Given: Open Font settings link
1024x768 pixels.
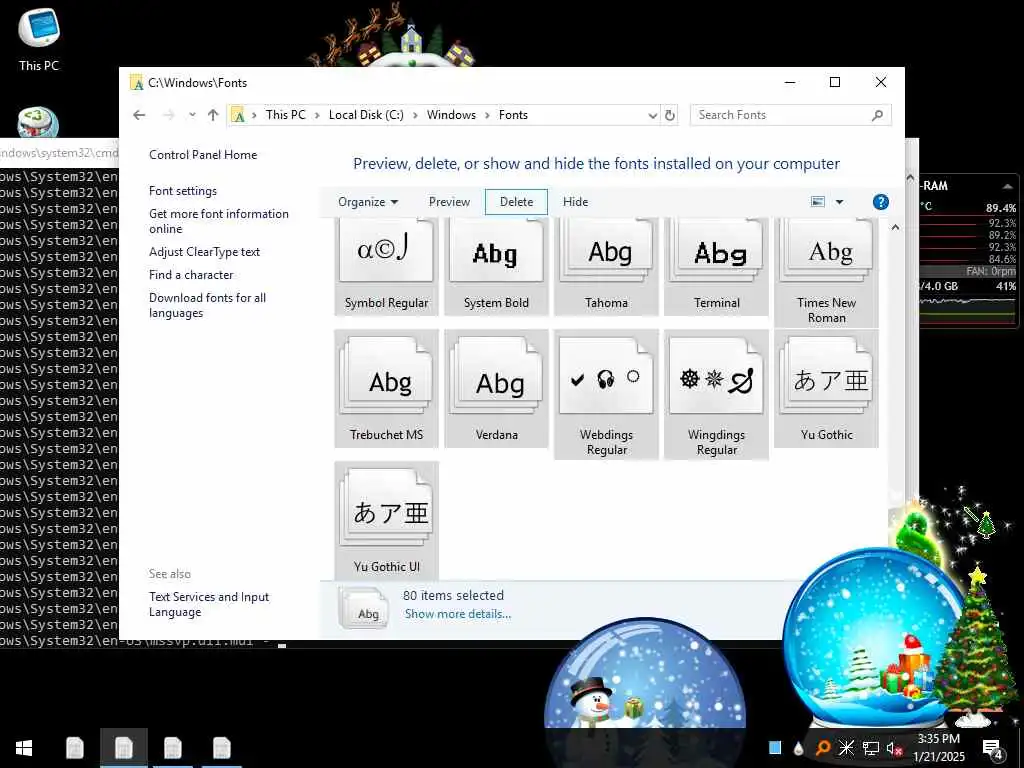Looking at the screenshot, I should coord(183,191).
